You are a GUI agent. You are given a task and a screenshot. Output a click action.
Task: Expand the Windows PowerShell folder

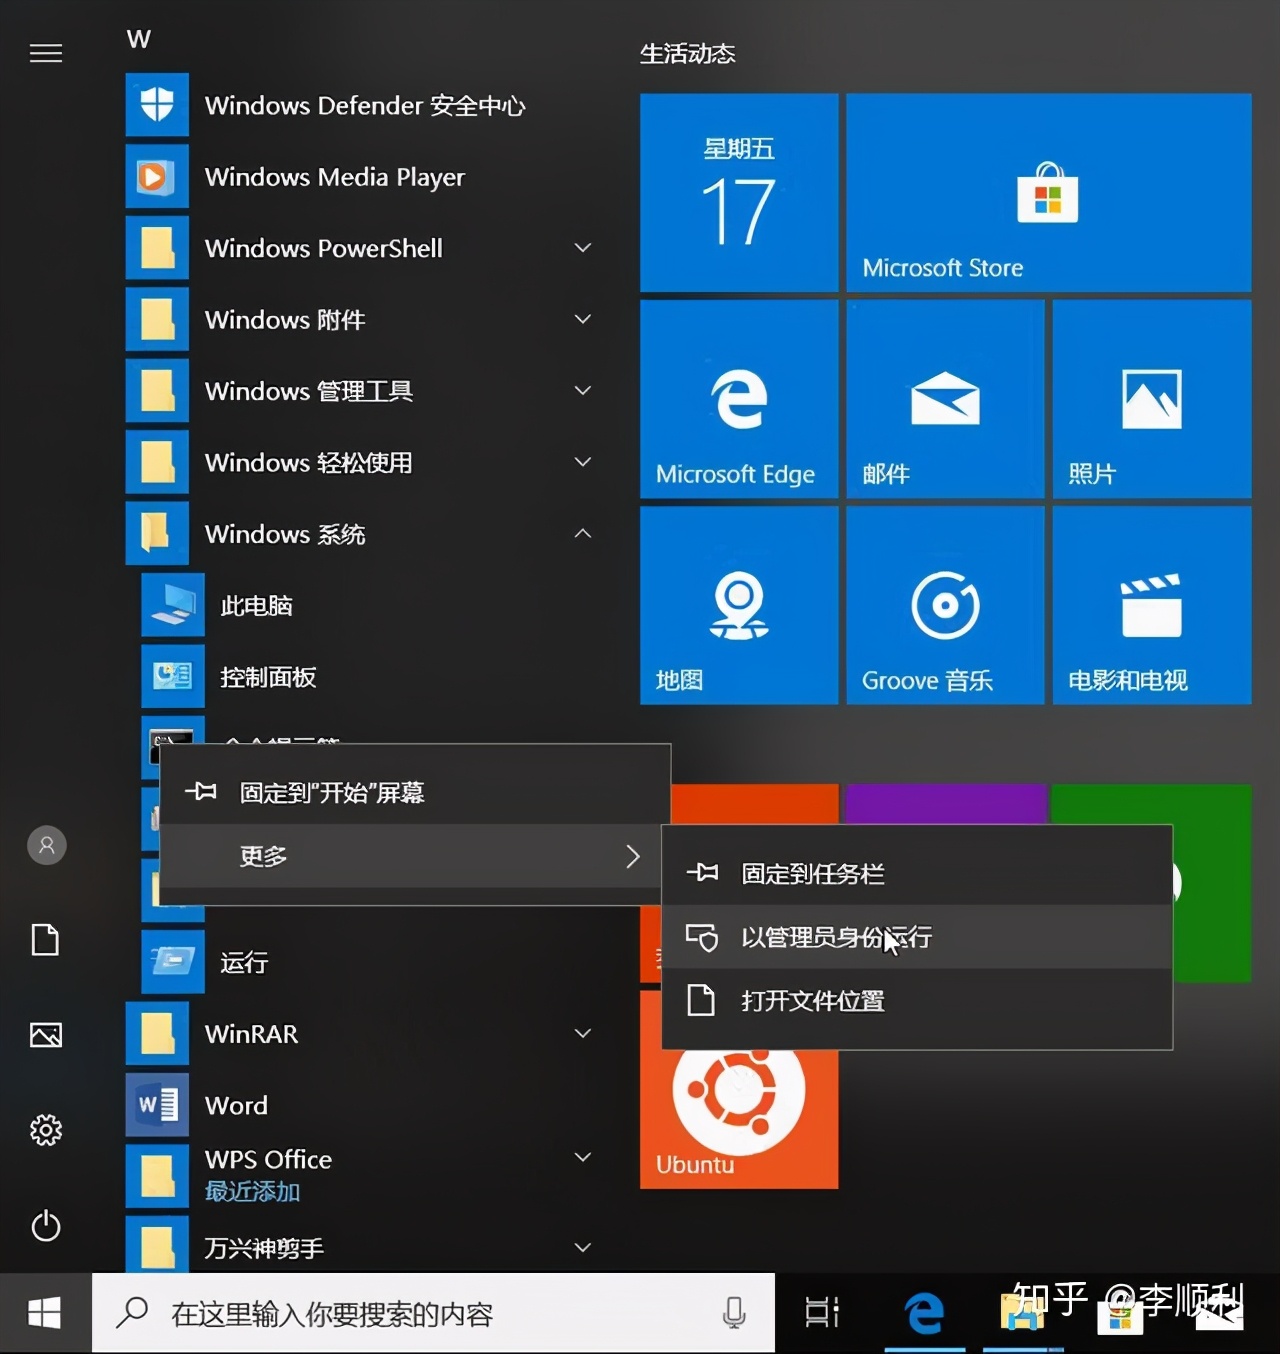coord(582,248)
